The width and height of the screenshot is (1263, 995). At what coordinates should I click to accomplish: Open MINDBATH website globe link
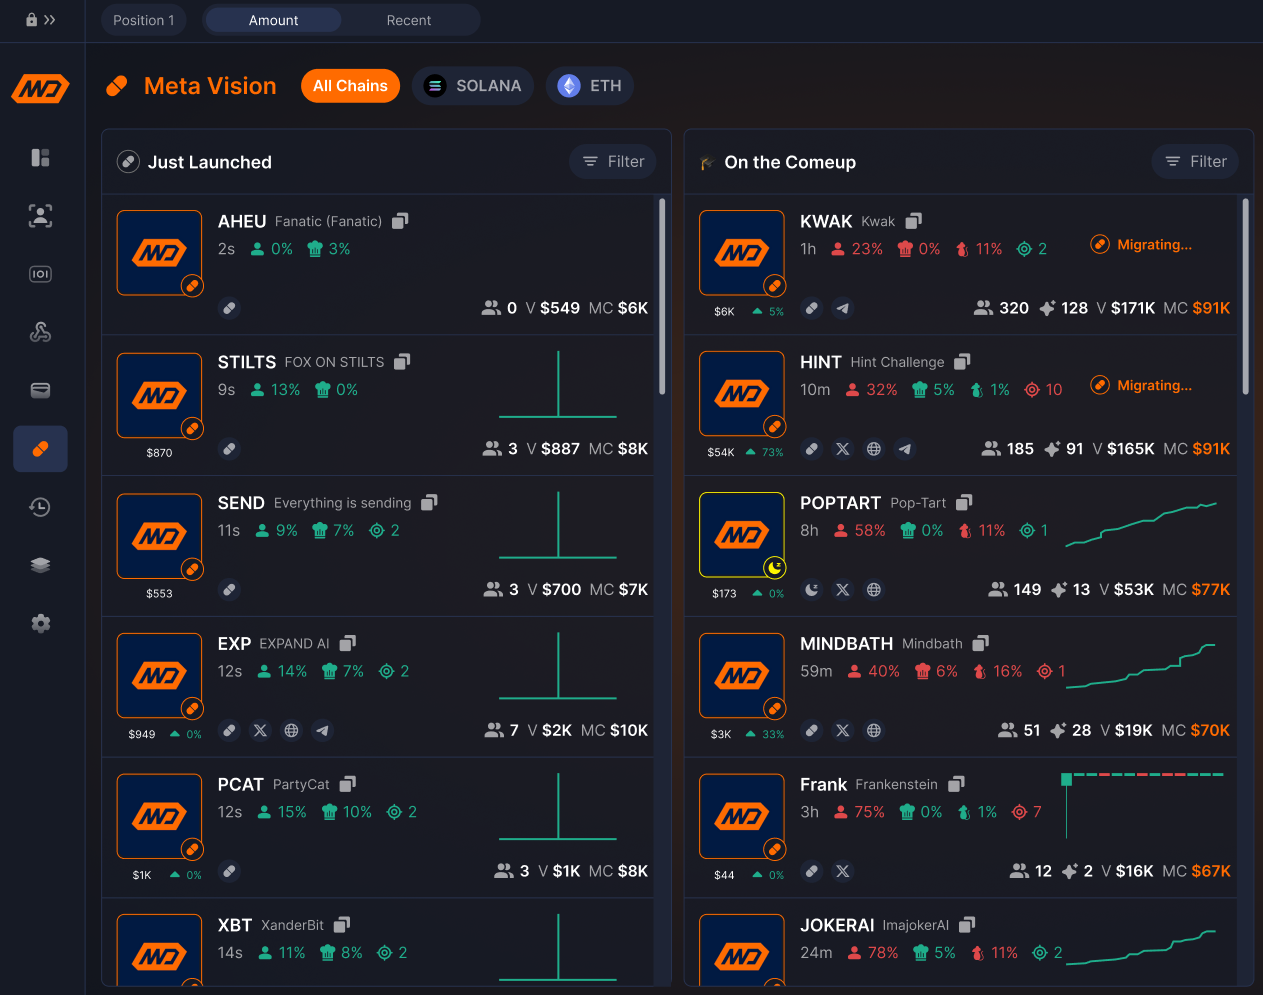click(x=874, y=731)
